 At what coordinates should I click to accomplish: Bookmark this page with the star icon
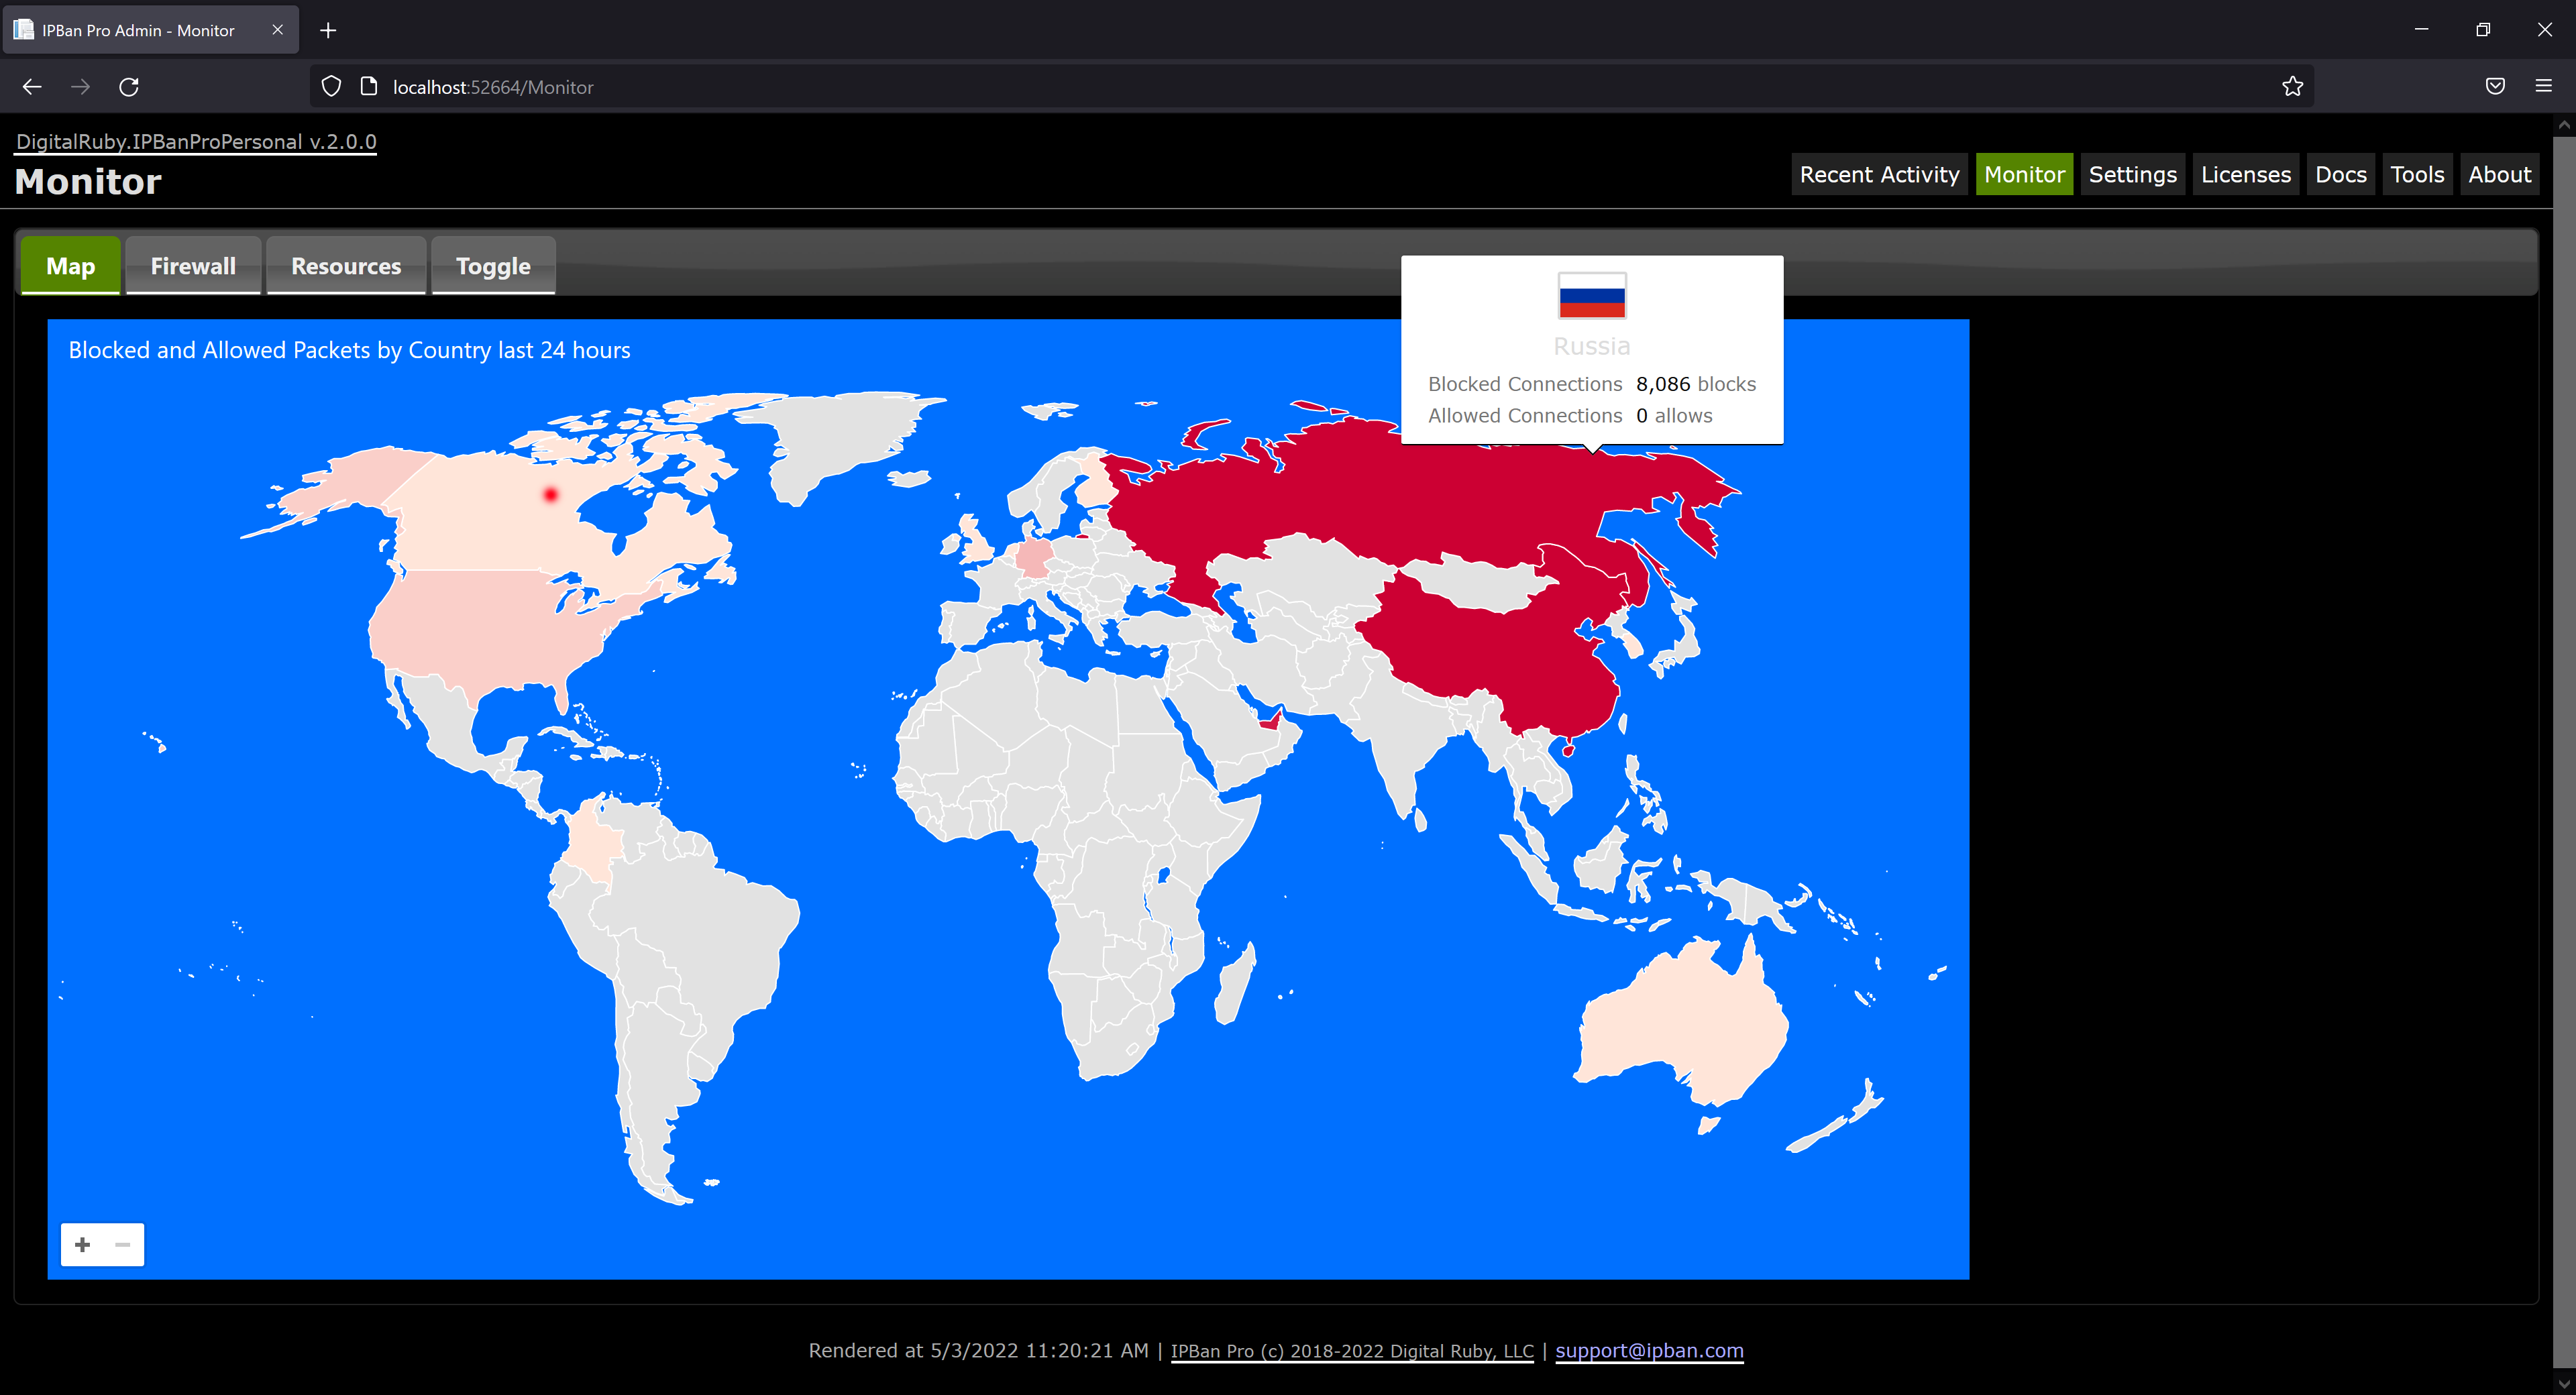point(2292,87)
